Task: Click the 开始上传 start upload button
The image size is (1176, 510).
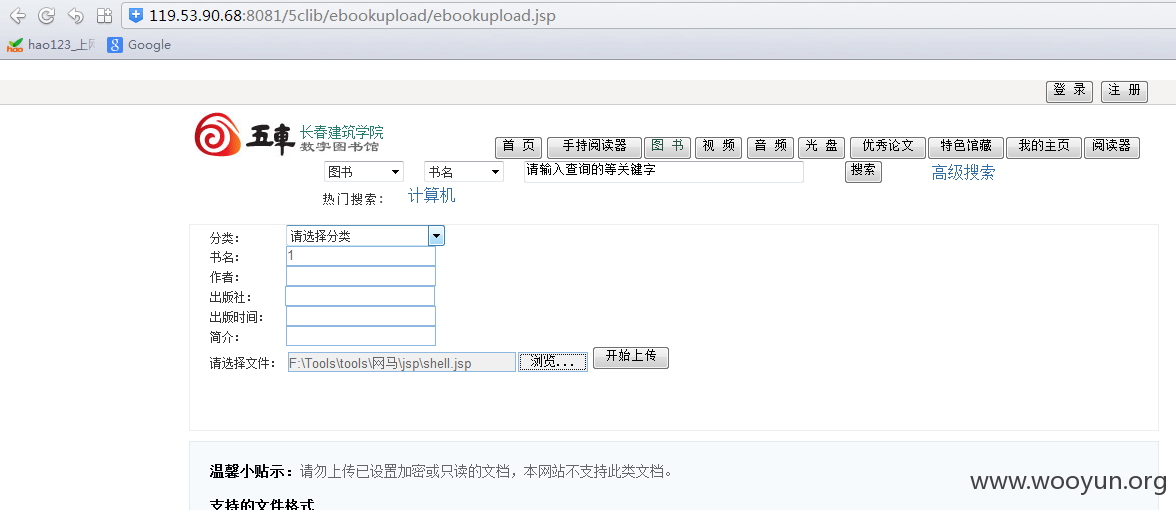Action: pyautogui.click(x=631, y=358)
